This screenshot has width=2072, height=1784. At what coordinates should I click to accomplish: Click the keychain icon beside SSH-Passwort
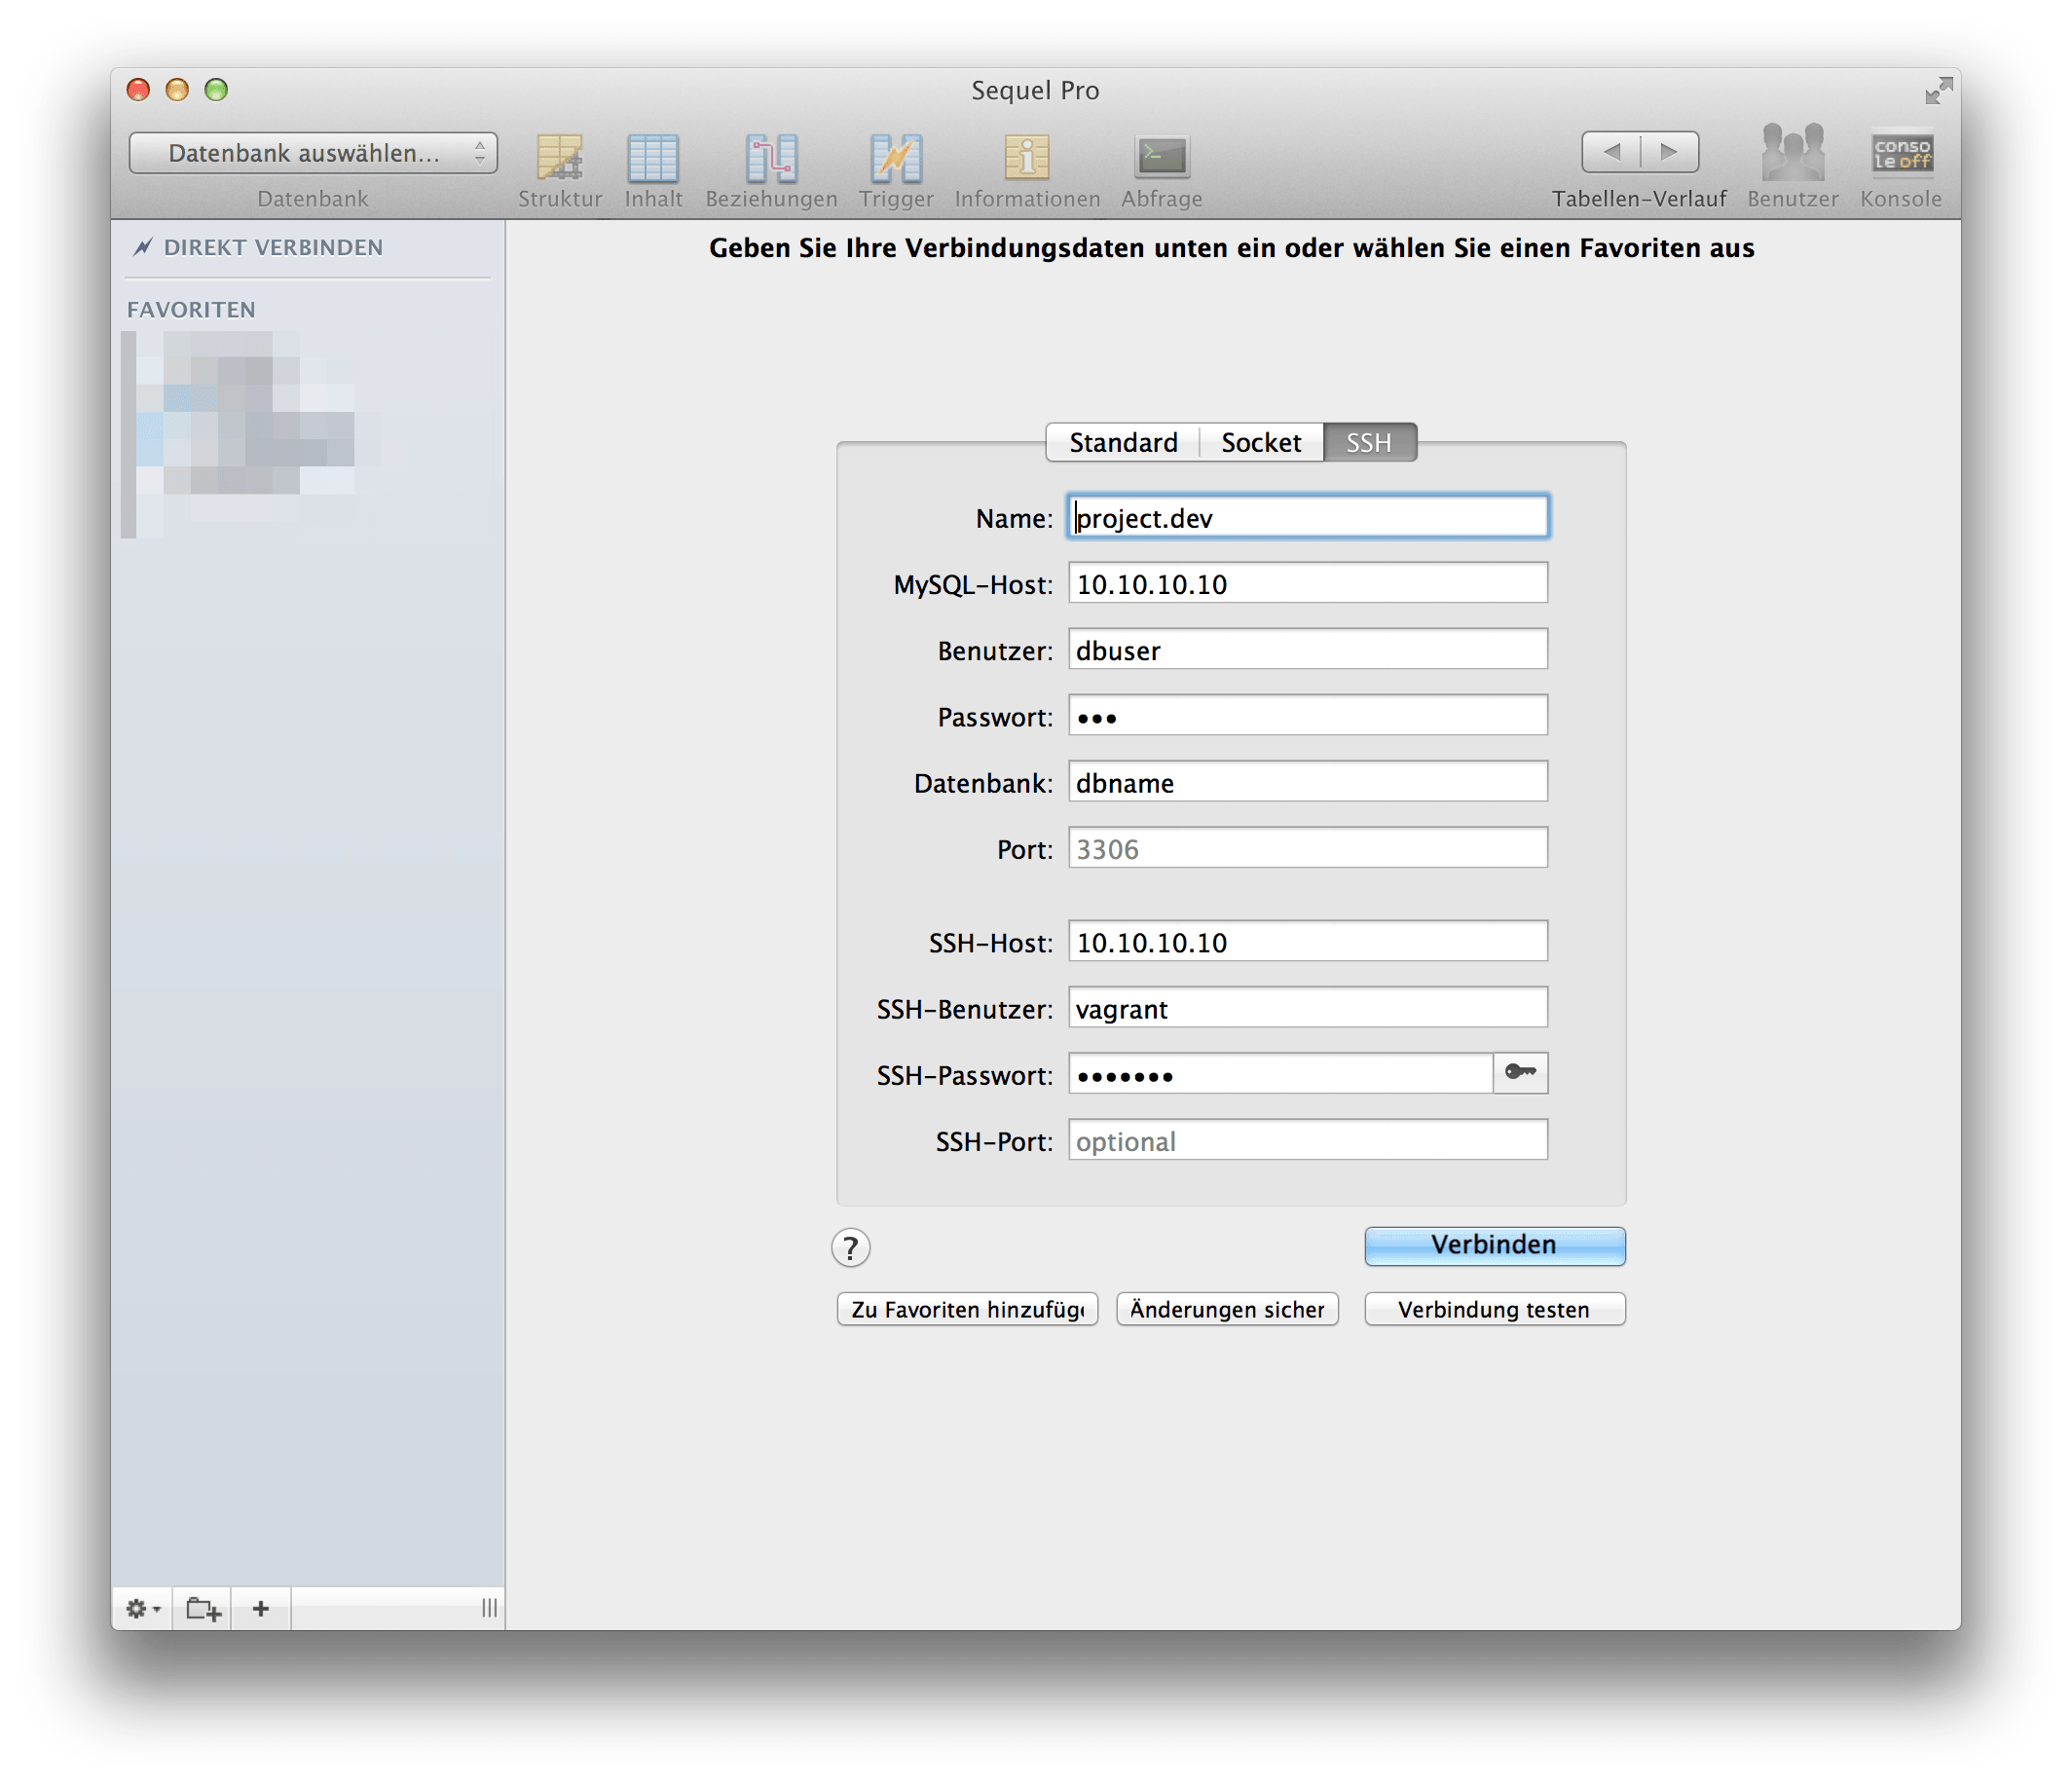(1520, 1073)
